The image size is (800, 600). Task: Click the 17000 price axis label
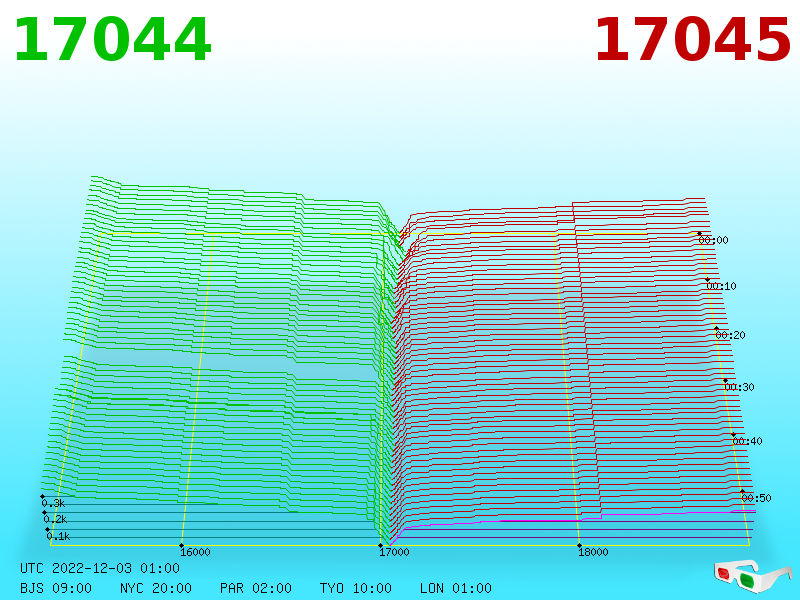click(x=394, y=552)
